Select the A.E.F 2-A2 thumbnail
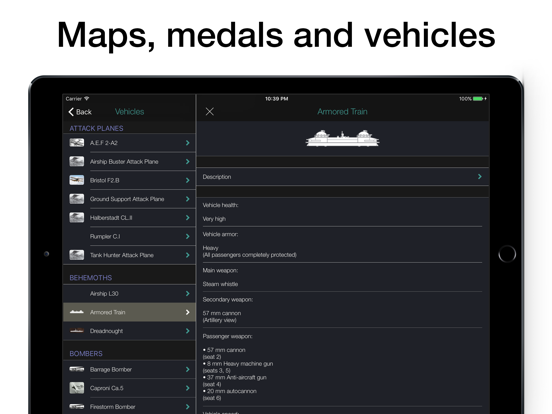 (77, 143)
